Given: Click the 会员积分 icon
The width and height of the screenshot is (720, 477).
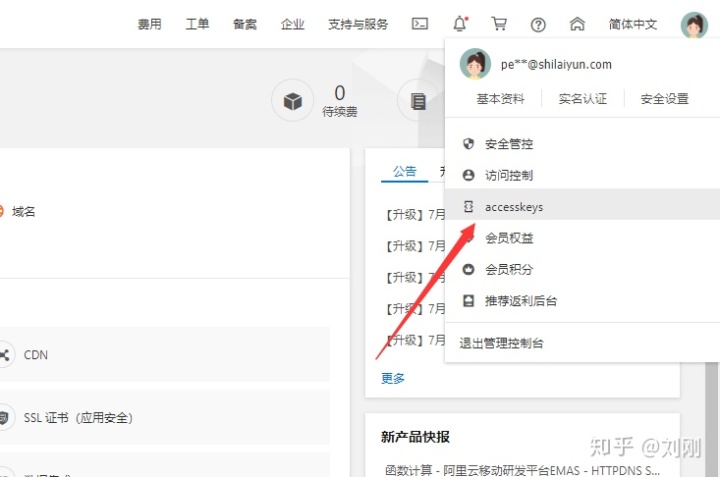Looking at the screenshot, I should coord(468,269).
